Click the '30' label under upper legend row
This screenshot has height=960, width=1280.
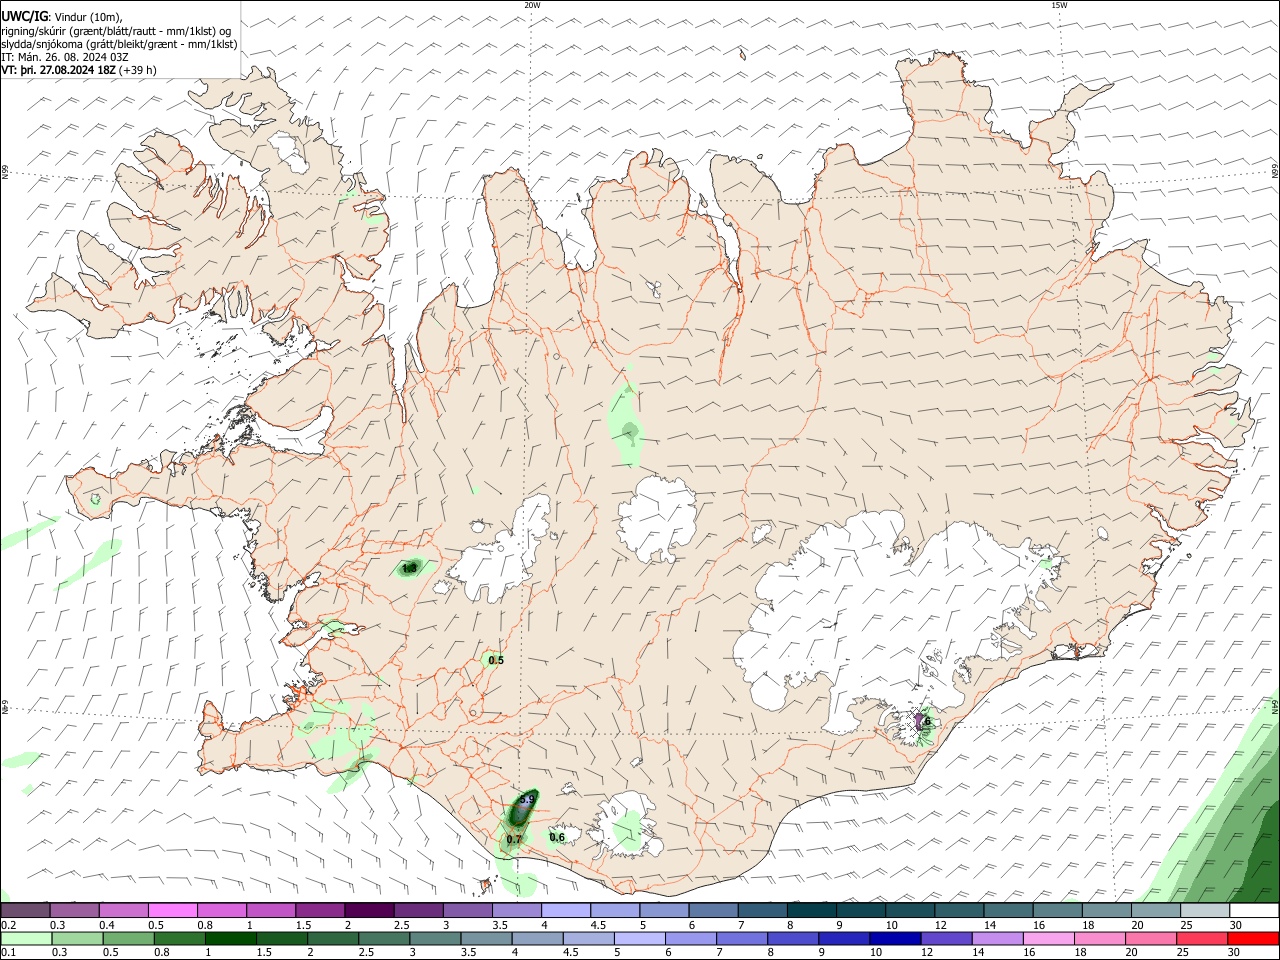[x=1235, y=925]
